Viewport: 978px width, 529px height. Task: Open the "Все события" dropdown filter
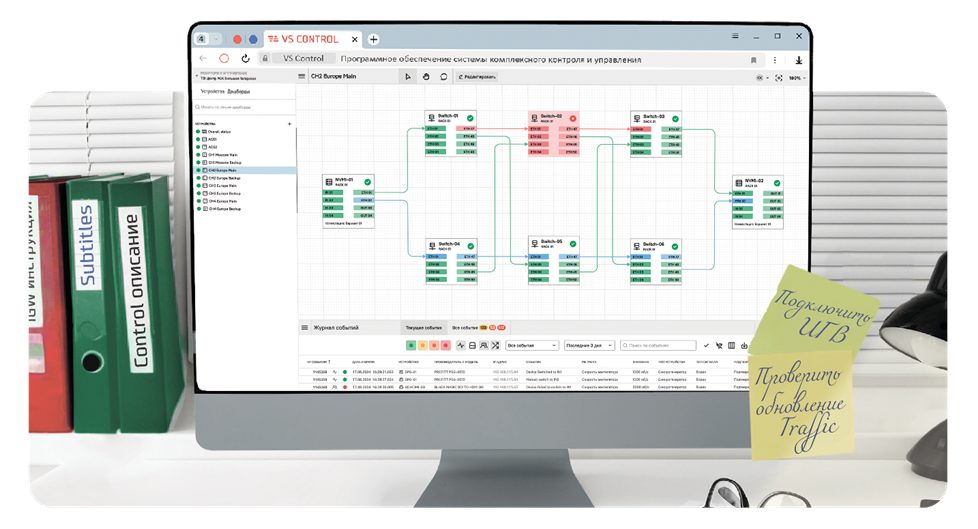pyautogui.click(x=533, y=345)
